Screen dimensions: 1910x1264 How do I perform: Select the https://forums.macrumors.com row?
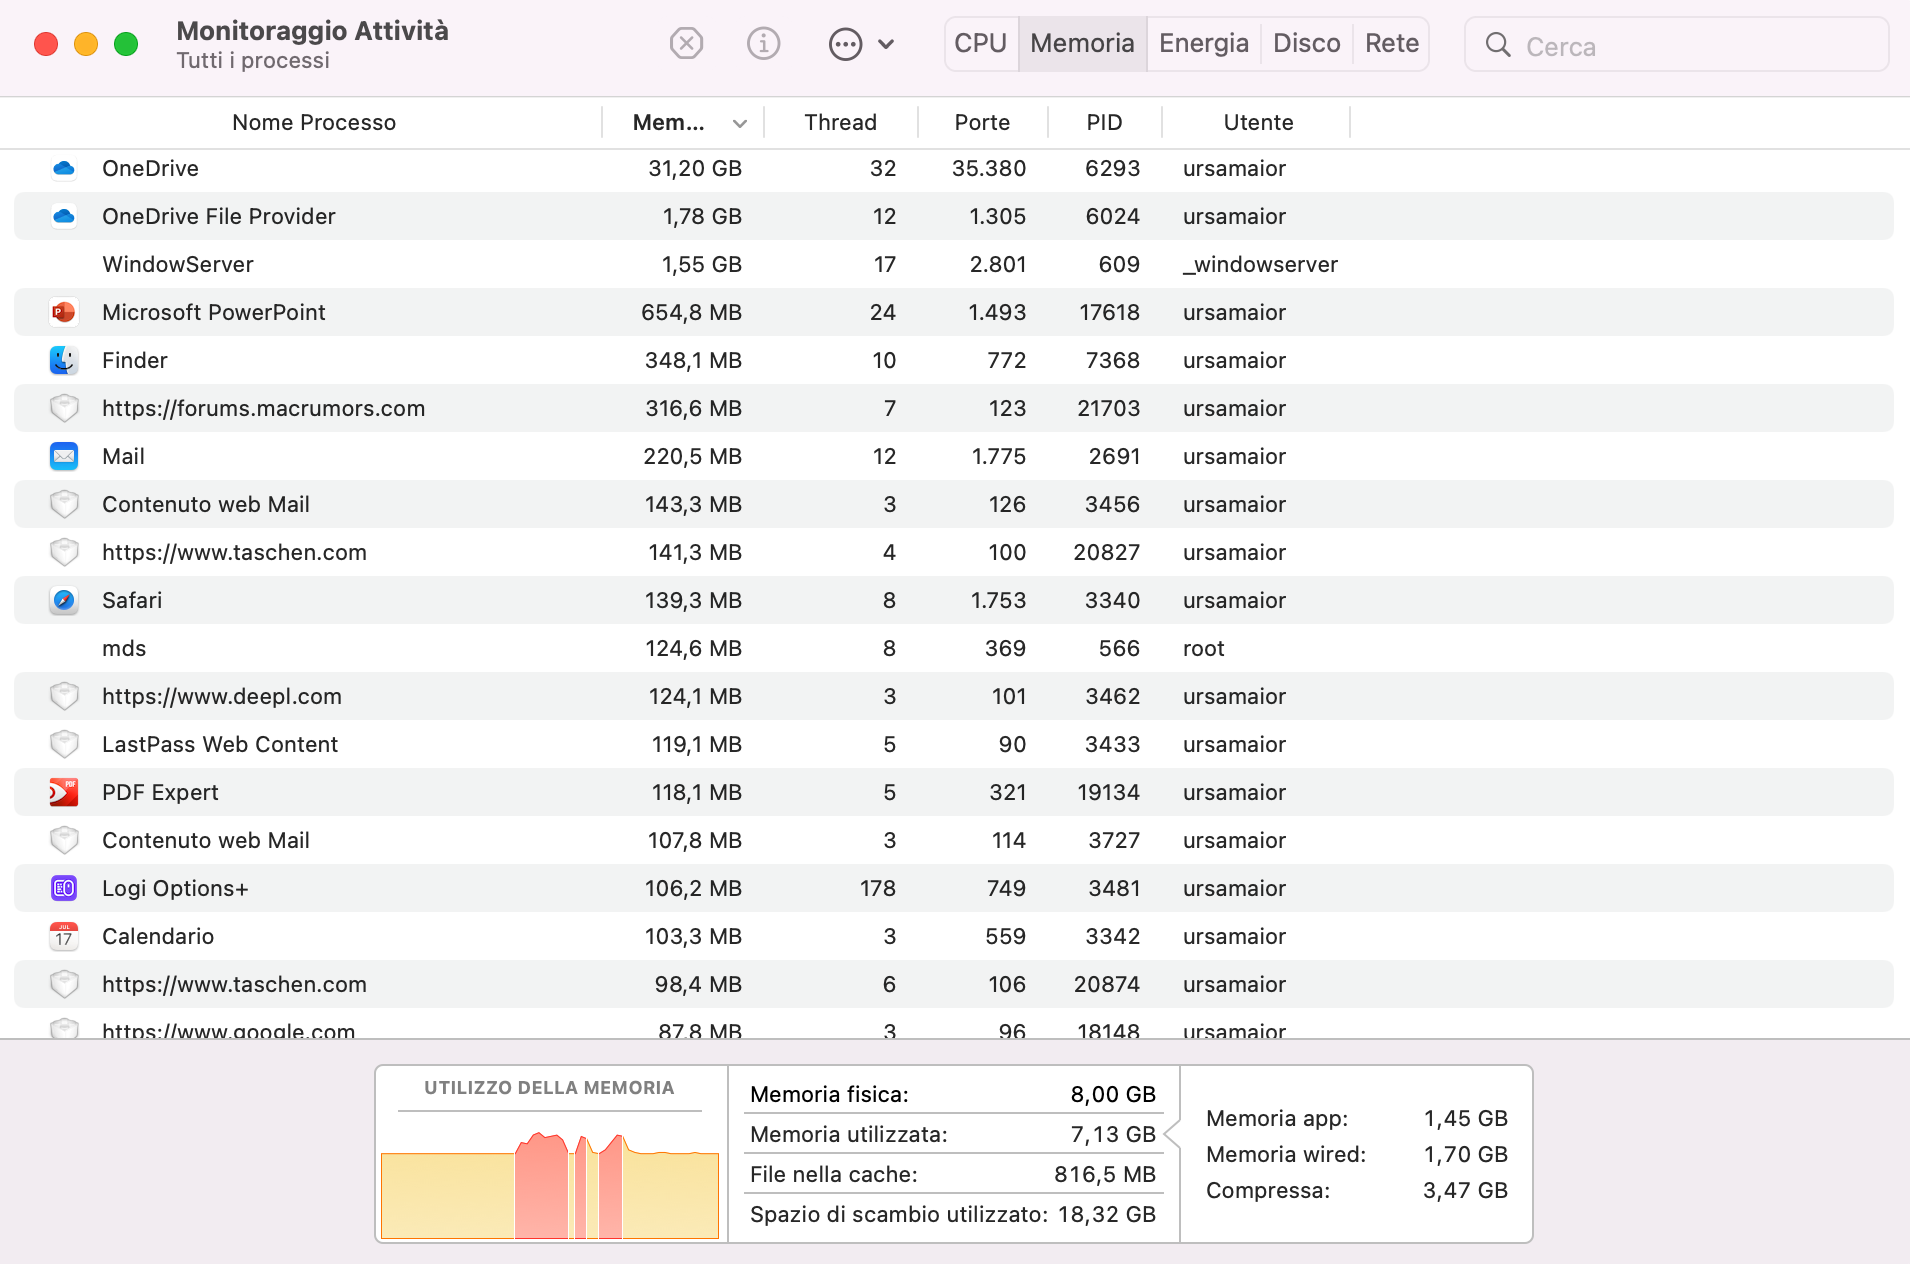954,408
